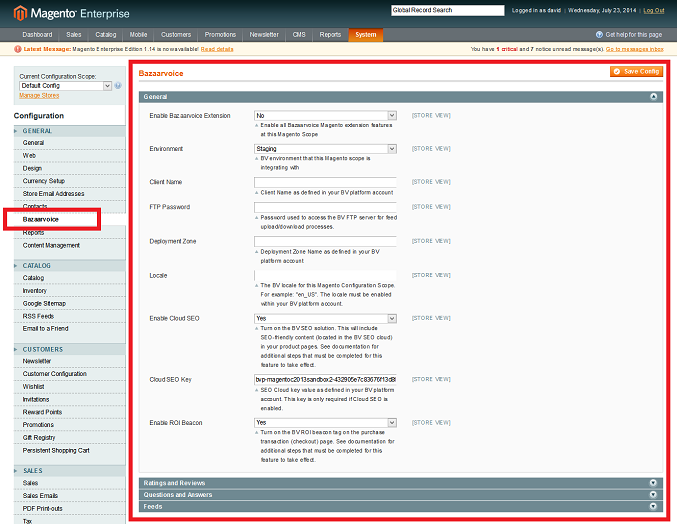Open Email to a Friend in the sidebar
The height and width of the screenshot is (524, 677).
(x=45, y=328)
